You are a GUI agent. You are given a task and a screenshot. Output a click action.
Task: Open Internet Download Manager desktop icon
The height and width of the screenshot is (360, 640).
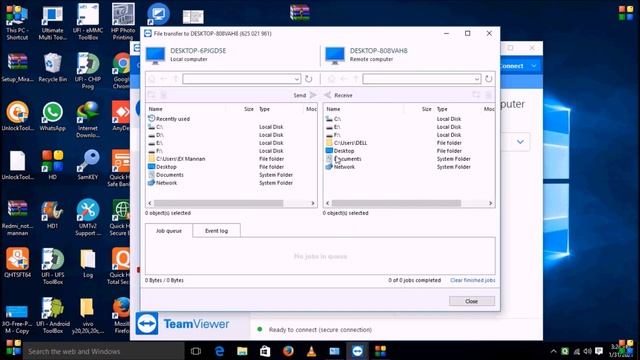click(87, 120)
